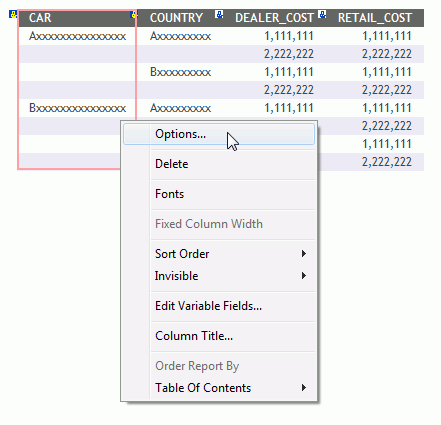441x425 pixels.
Task: Click the Bxxxxxxxxx value in COUNTRY column
Action: point(180,72)
